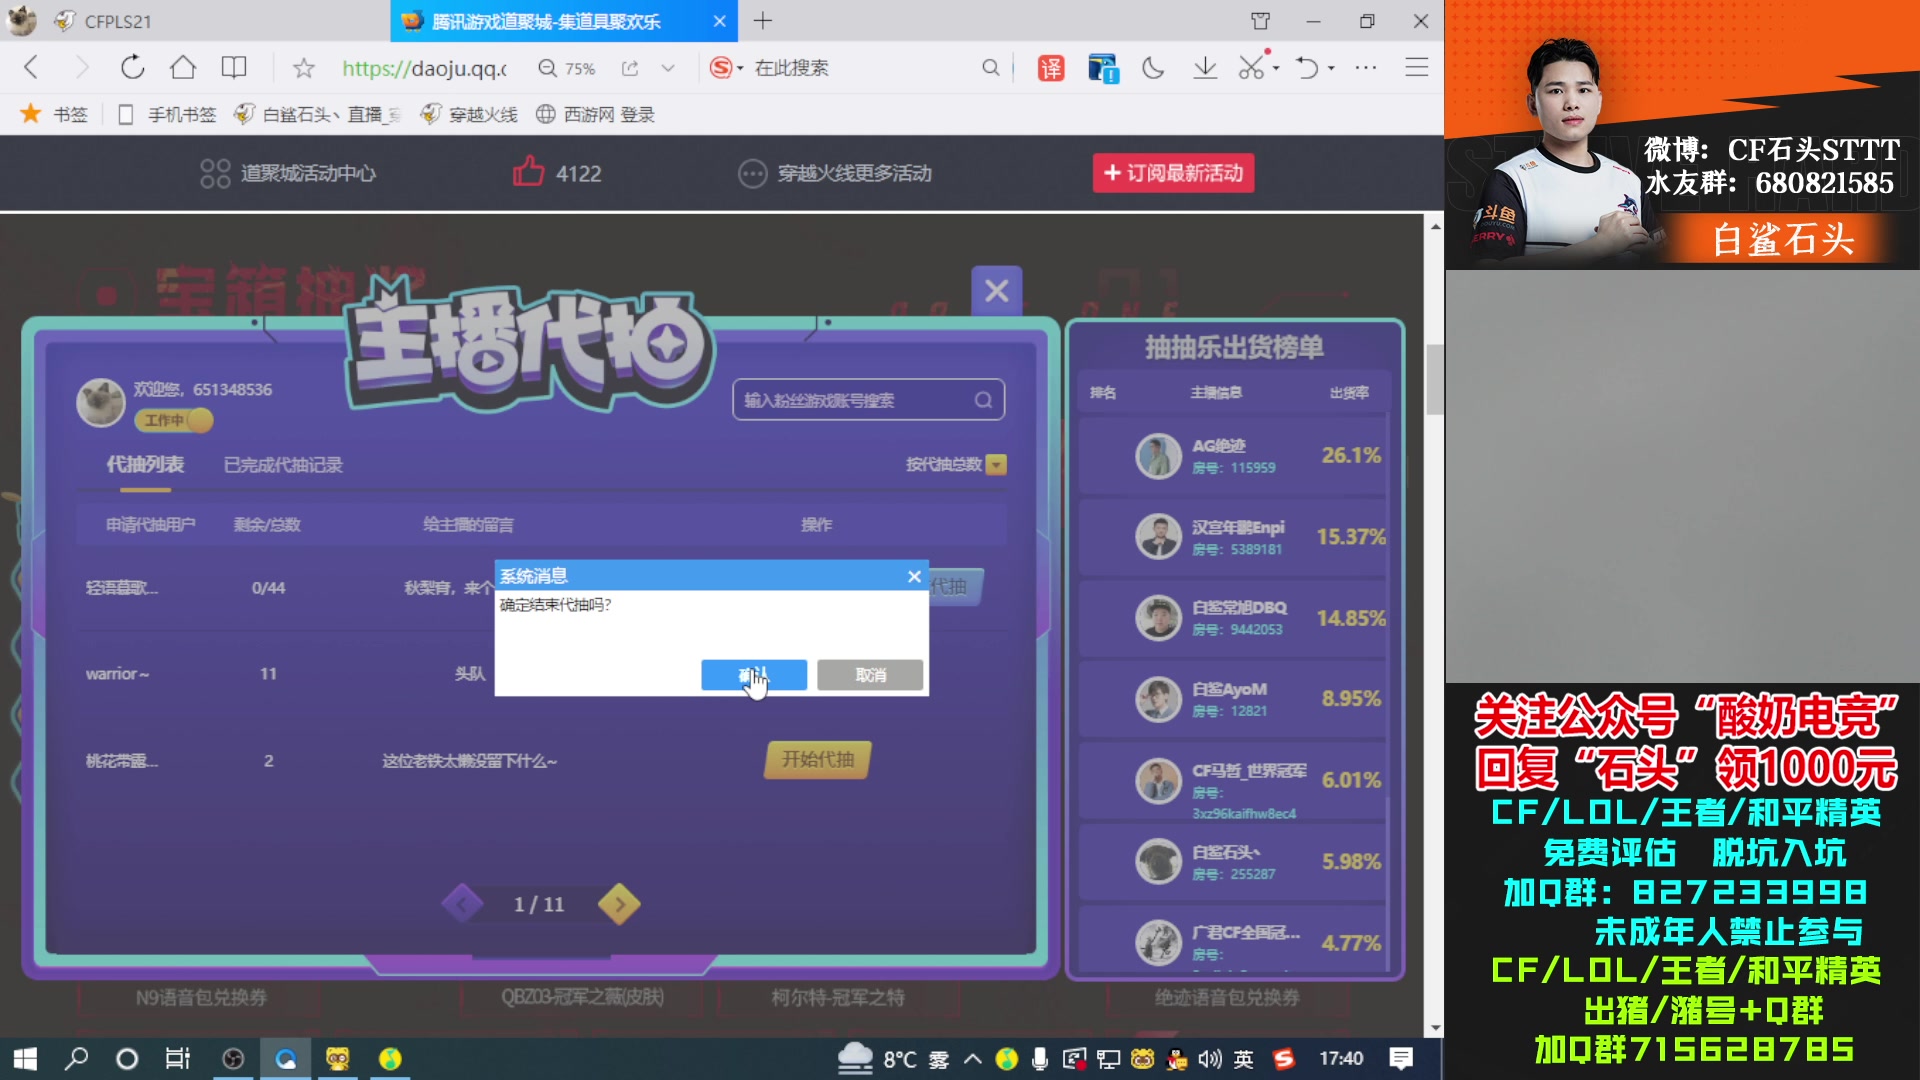Click 订阅最新活动 subscribe button

point(1173,173)
